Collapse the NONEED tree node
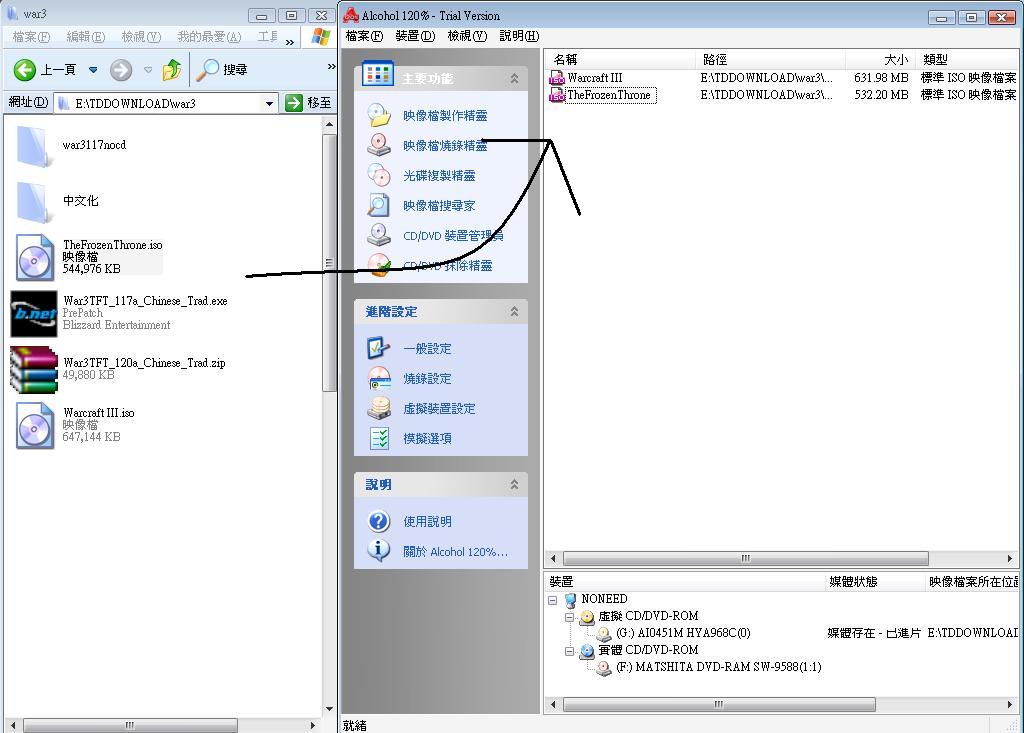The width and height of the screenshot is (1024, 733). pyautogui.click(x=552, y=599)
